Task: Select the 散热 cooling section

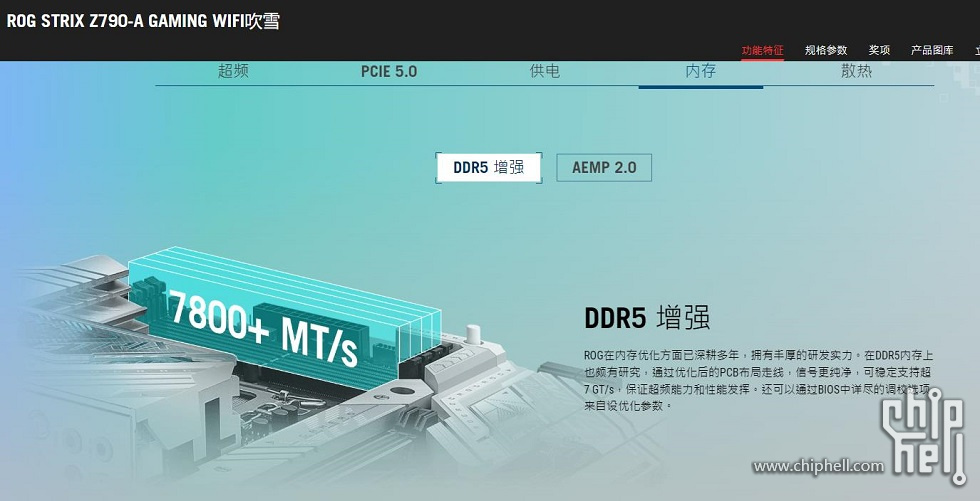Action: click(x=856, y=71)
